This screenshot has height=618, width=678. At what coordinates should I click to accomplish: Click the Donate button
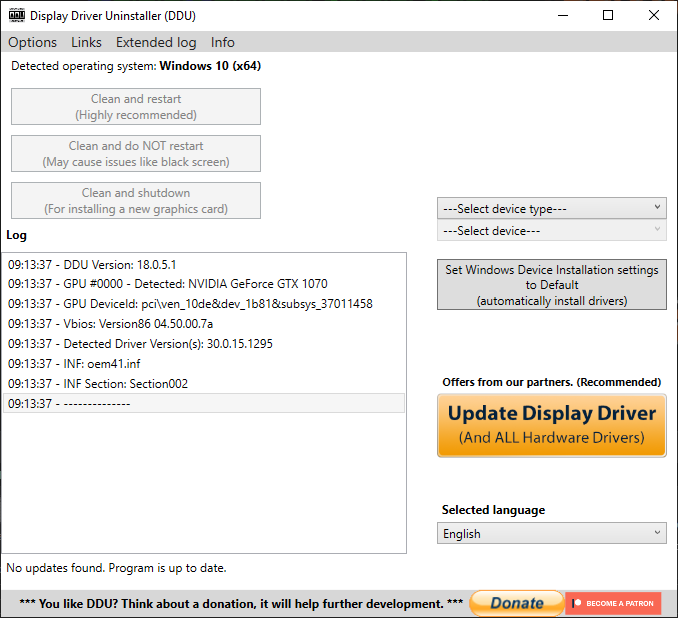[517, 603]
